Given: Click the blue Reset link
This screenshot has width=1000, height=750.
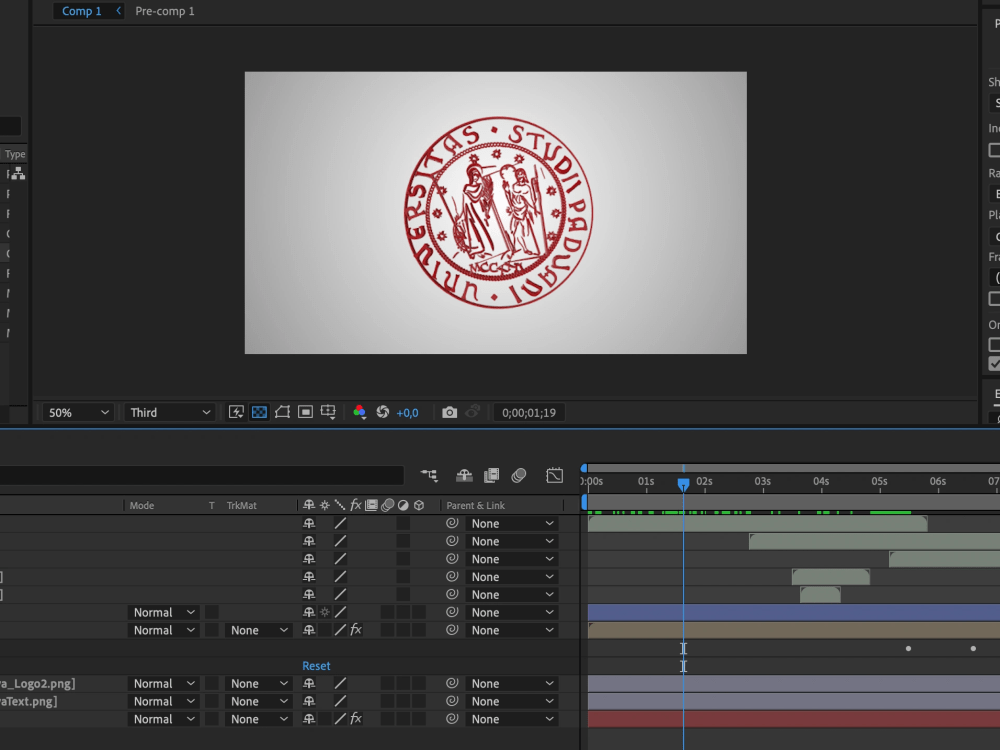Looking at the screenshot, I should click(316, 666).
